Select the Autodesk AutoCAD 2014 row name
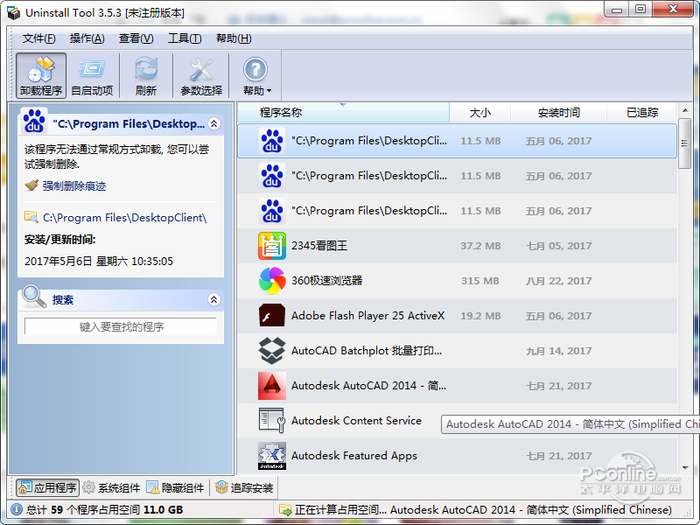 pyautogui.click(x=369, y=386)
